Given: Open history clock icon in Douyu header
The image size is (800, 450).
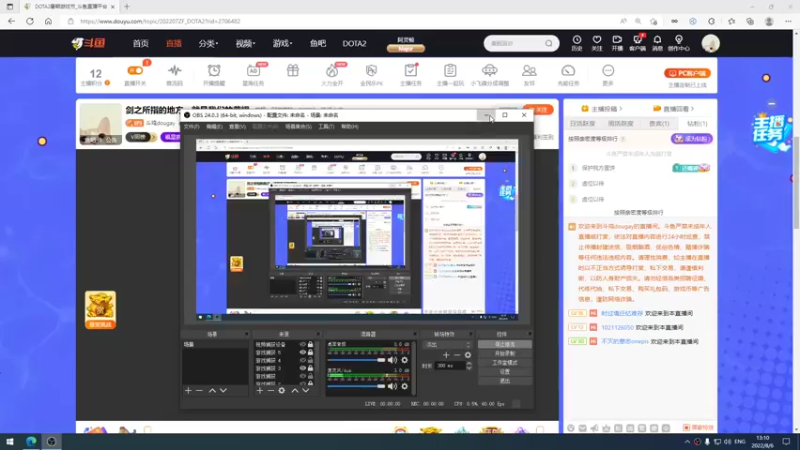Looking at the screenshot, I should (x=577, y=40).
